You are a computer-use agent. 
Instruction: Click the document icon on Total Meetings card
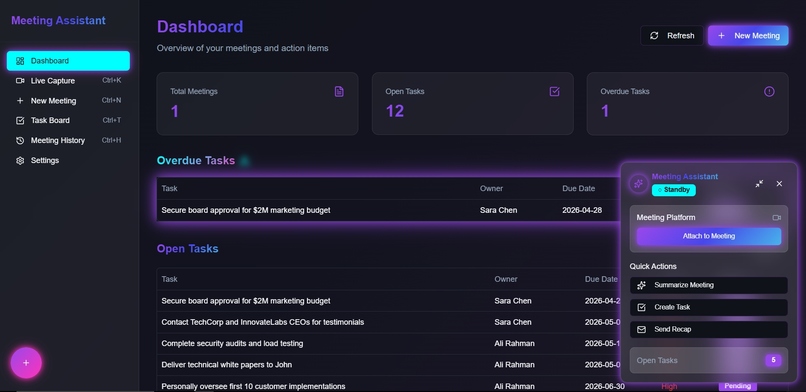click(339, 91)
